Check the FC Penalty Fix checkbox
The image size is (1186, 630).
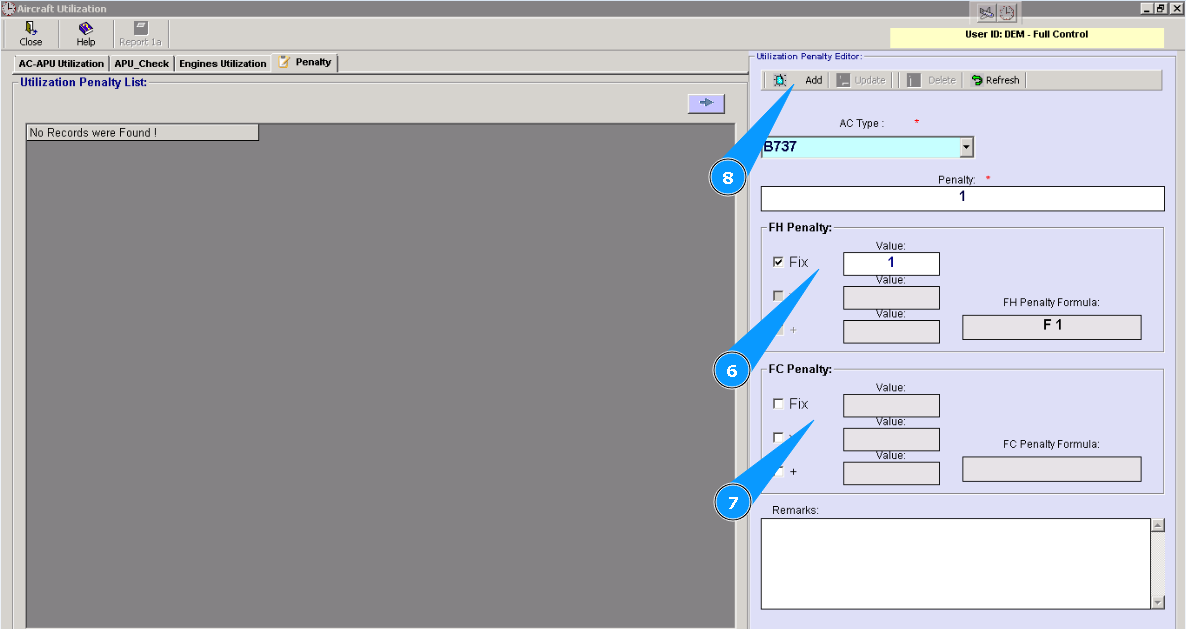(778, 404)
